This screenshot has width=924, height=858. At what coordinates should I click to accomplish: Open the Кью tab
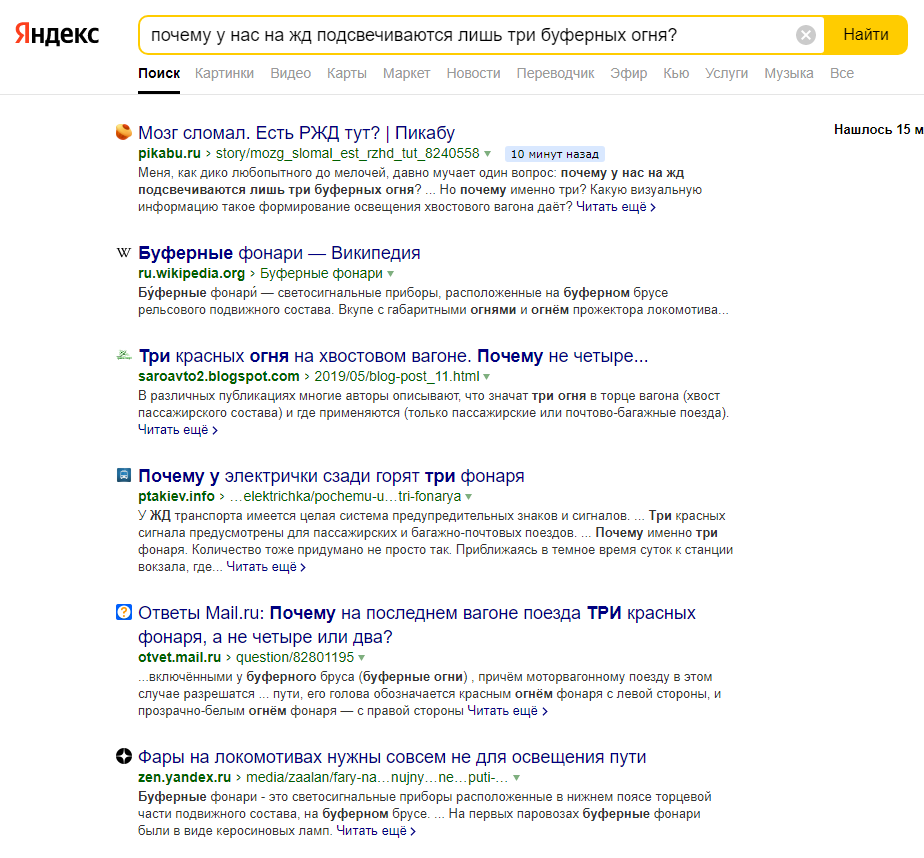point(676,74)
